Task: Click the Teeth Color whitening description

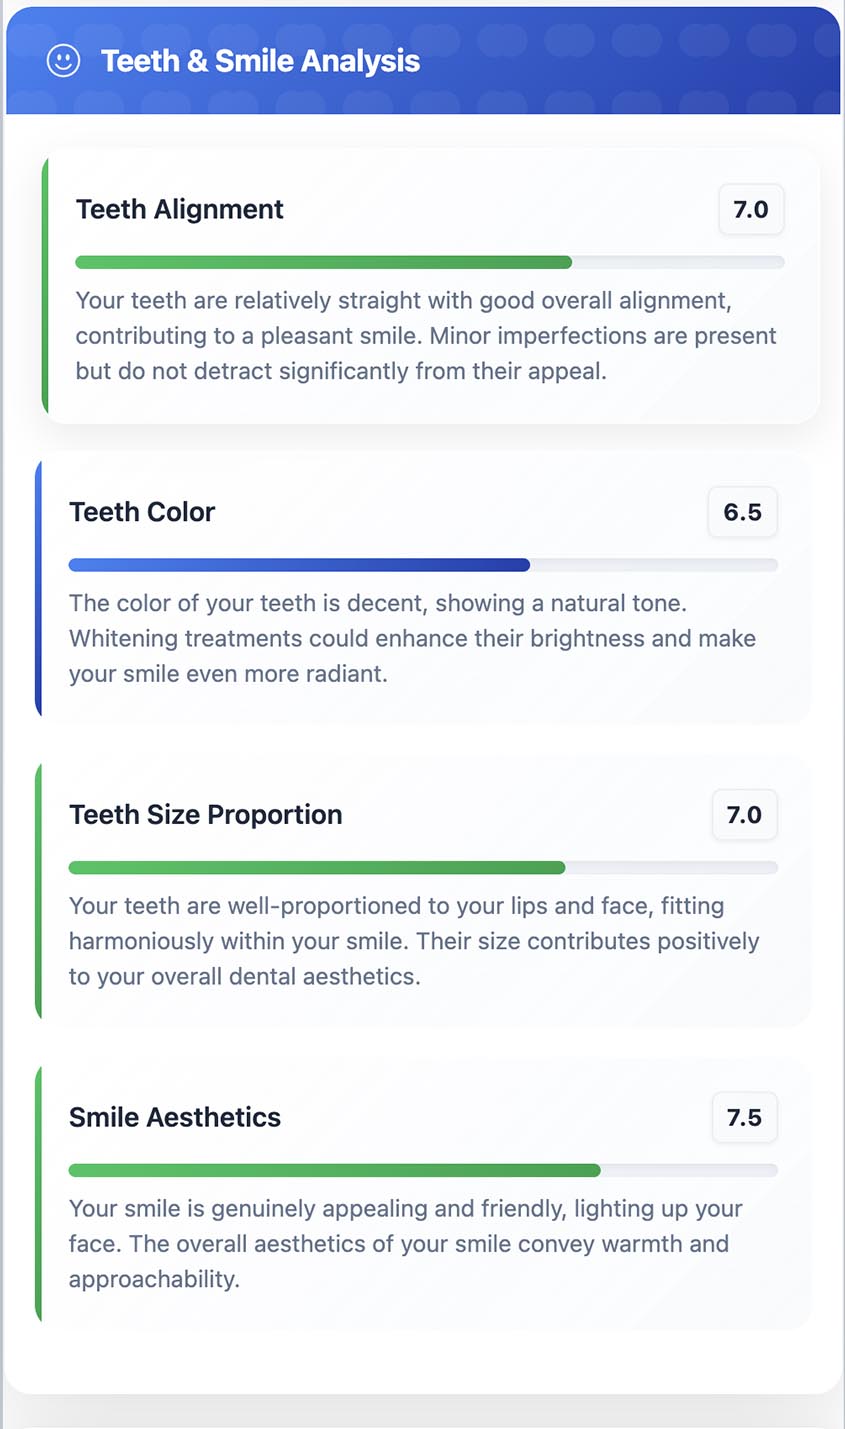Action: [412, 638]
